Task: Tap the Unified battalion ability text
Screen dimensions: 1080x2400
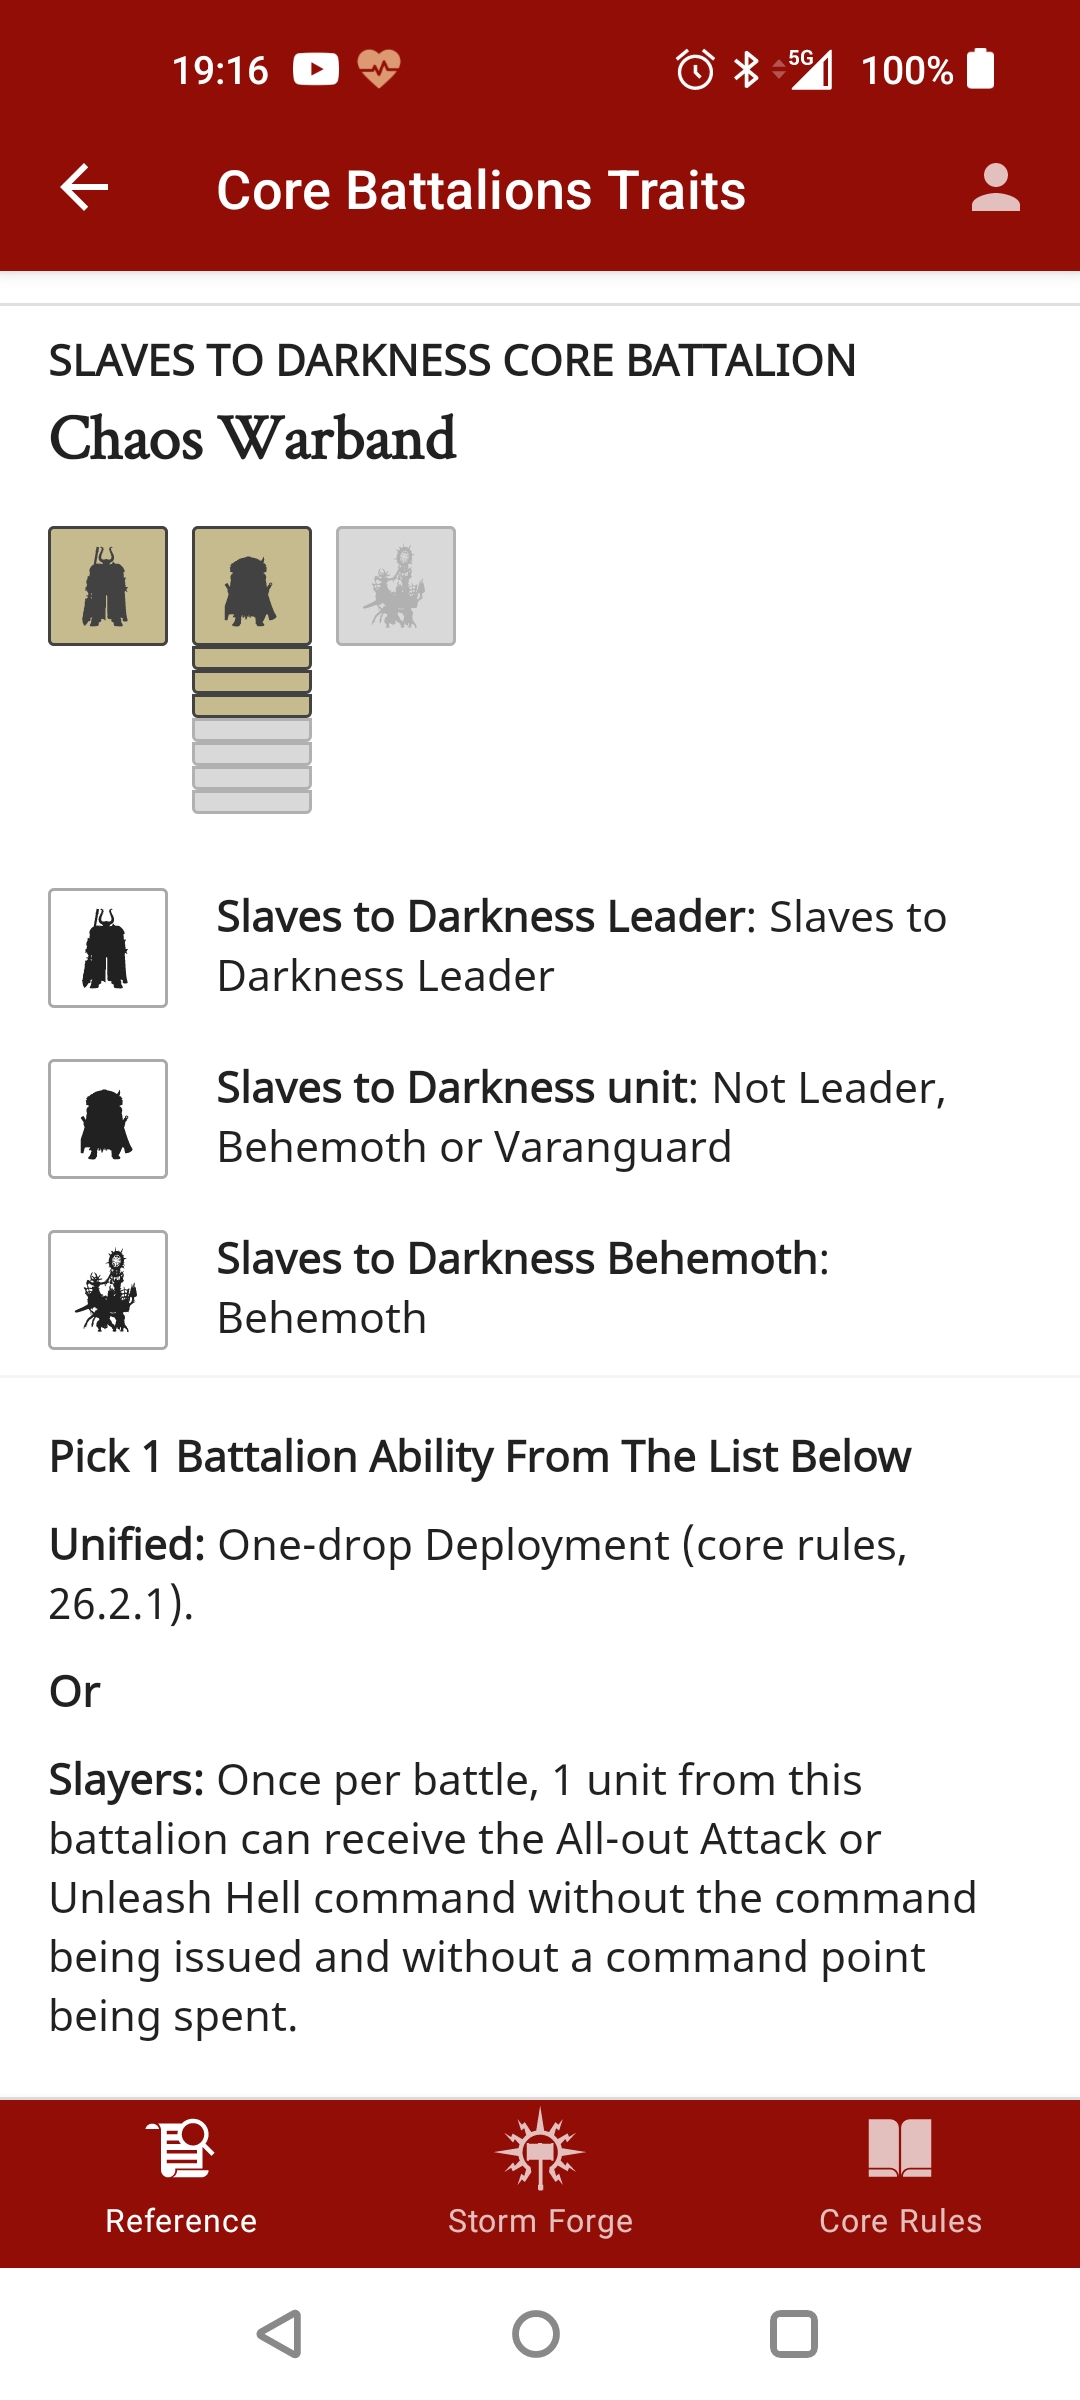Action: click(x=478, y=1574)
